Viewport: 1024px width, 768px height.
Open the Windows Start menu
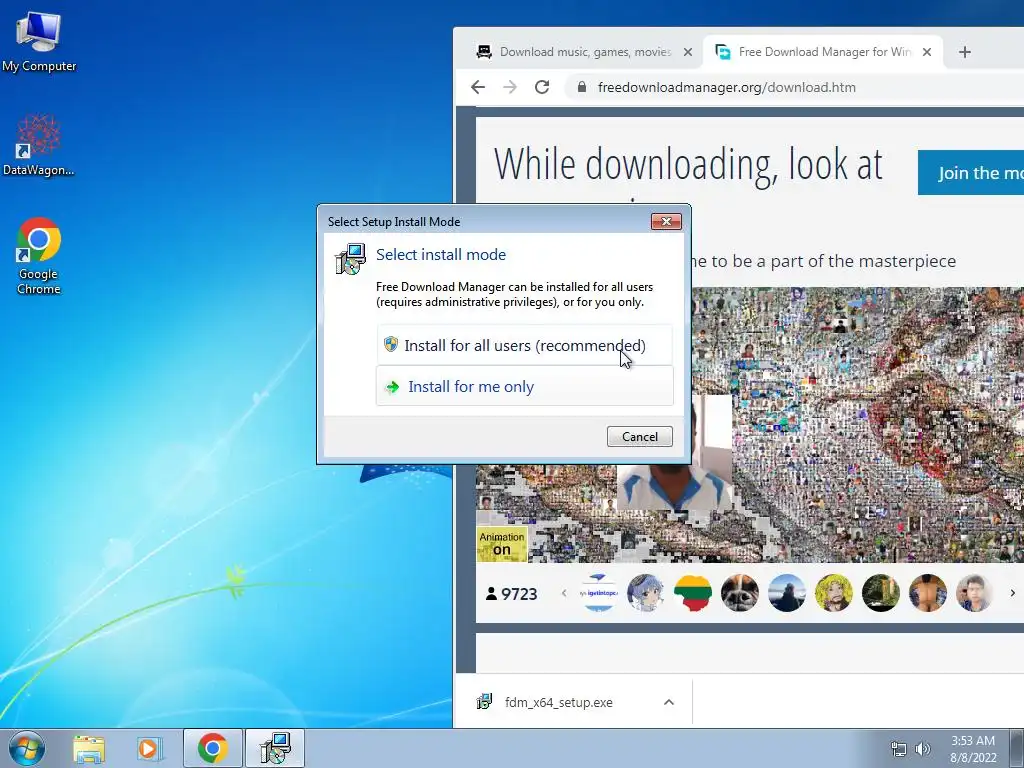[27, 748]
